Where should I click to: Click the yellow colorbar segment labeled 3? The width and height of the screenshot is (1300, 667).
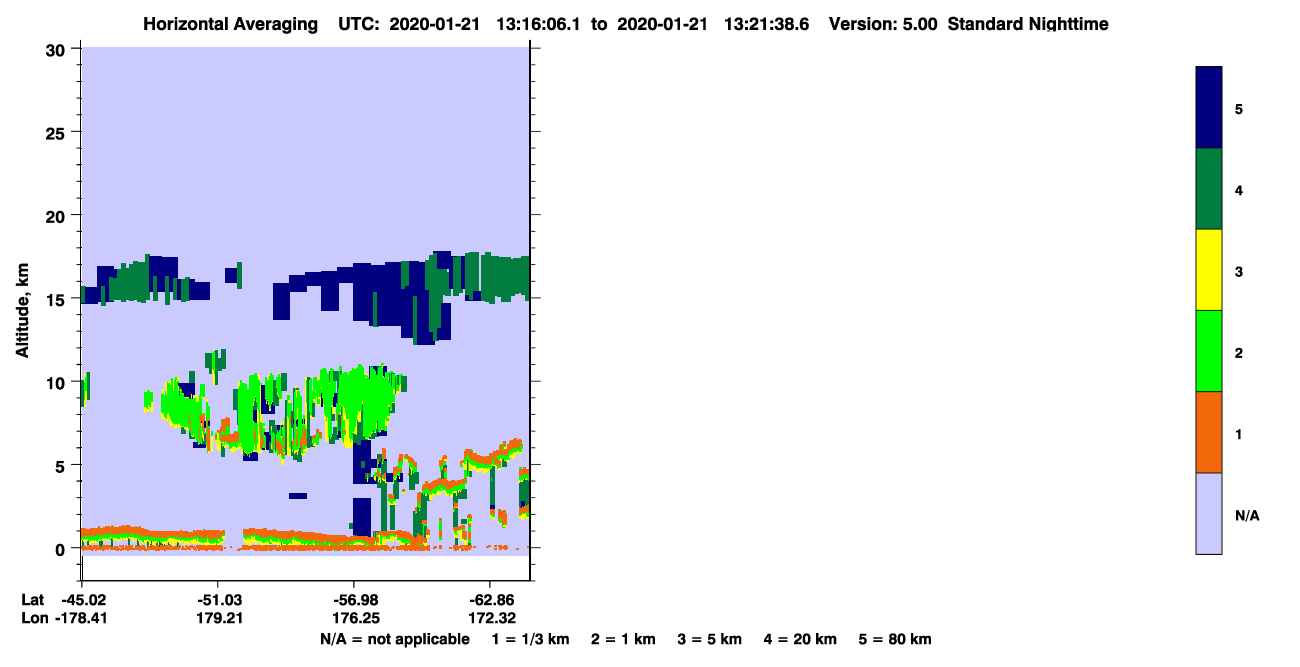[1209, 270]
